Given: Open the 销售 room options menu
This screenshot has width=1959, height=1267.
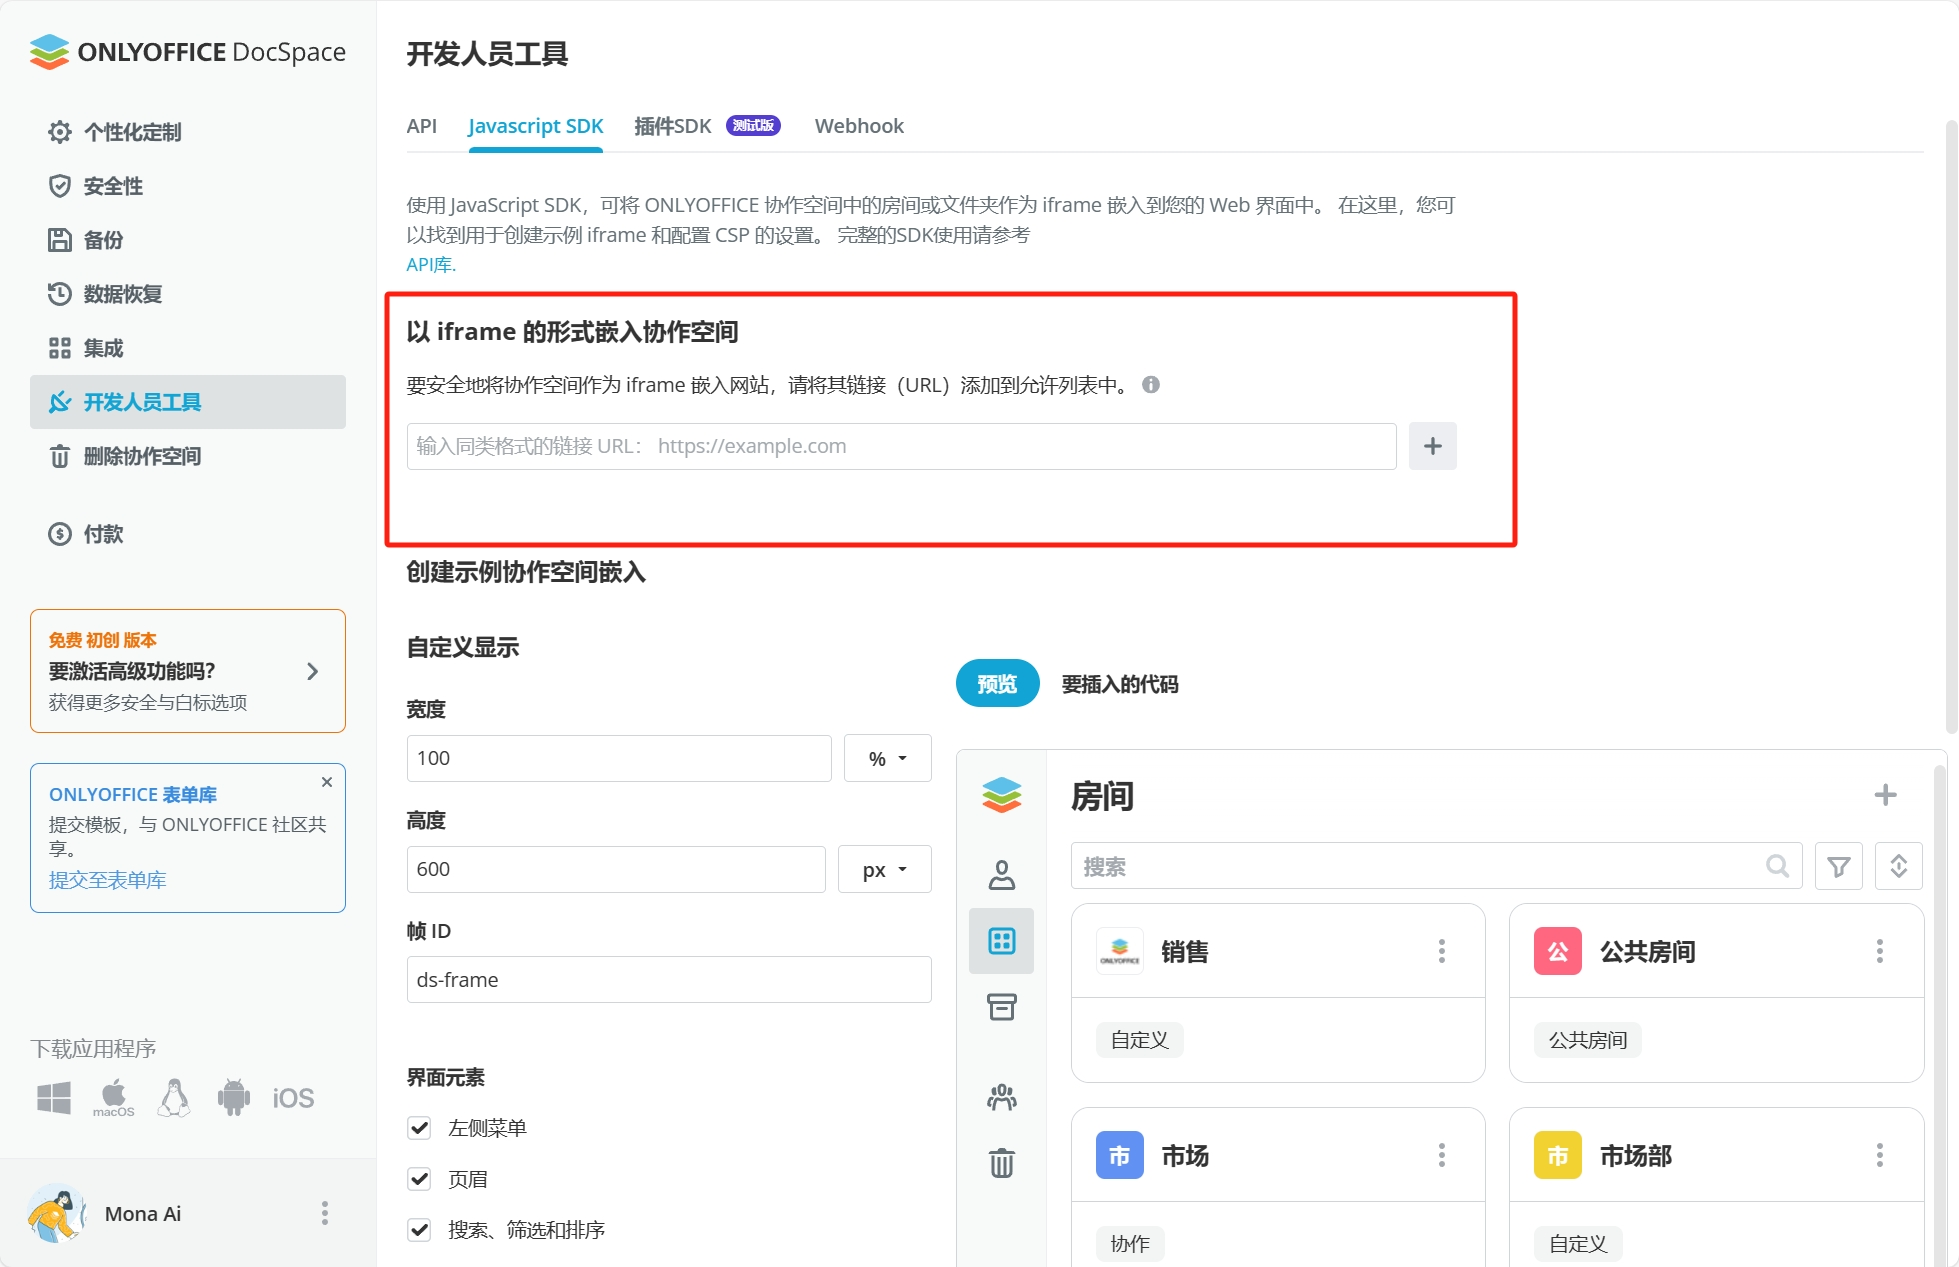Looking at the screenshot, I should tap(1441, 951).
